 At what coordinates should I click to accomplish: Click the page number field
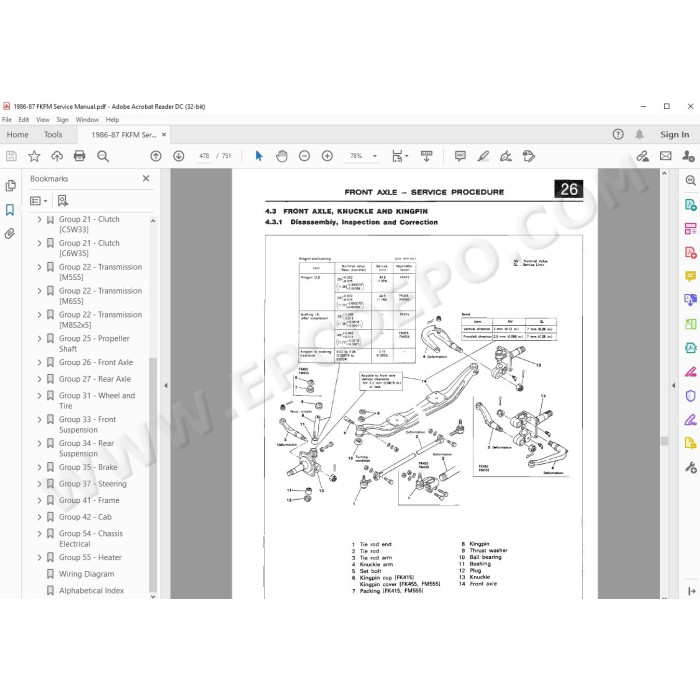[204, 156]
